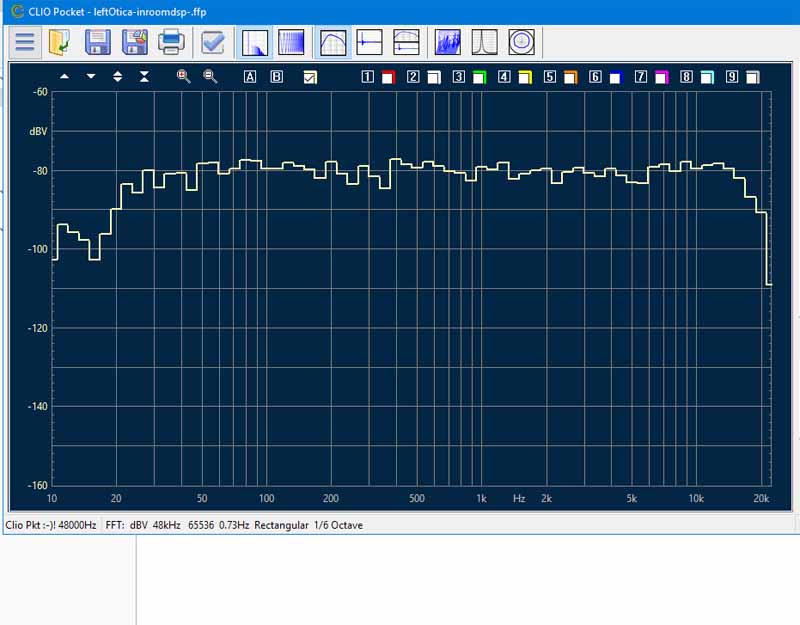Viewport: 800px width, 625px height.
Task: Click the '65536' FFT size status text
Action: click(201, 525)
